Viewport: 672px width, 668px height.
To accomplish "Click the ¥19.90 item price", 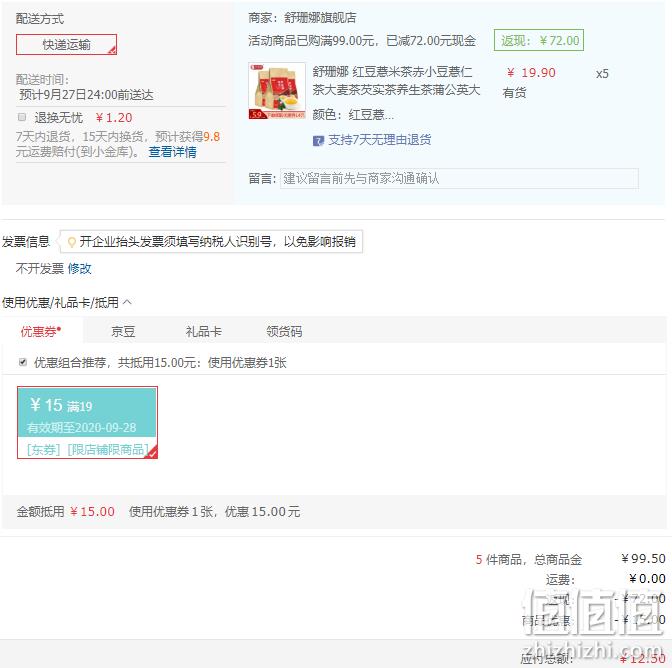I will 531,72.
